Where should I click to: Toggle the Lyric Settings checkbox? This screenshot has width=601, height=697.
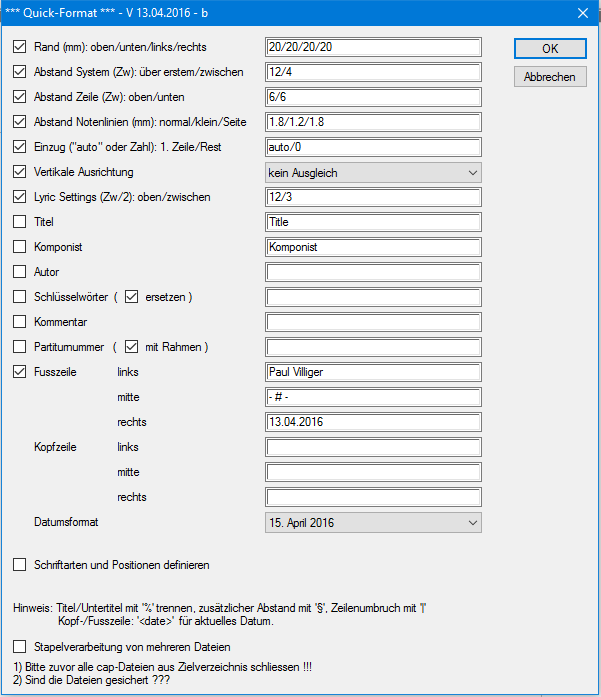(x=20, y=197)
